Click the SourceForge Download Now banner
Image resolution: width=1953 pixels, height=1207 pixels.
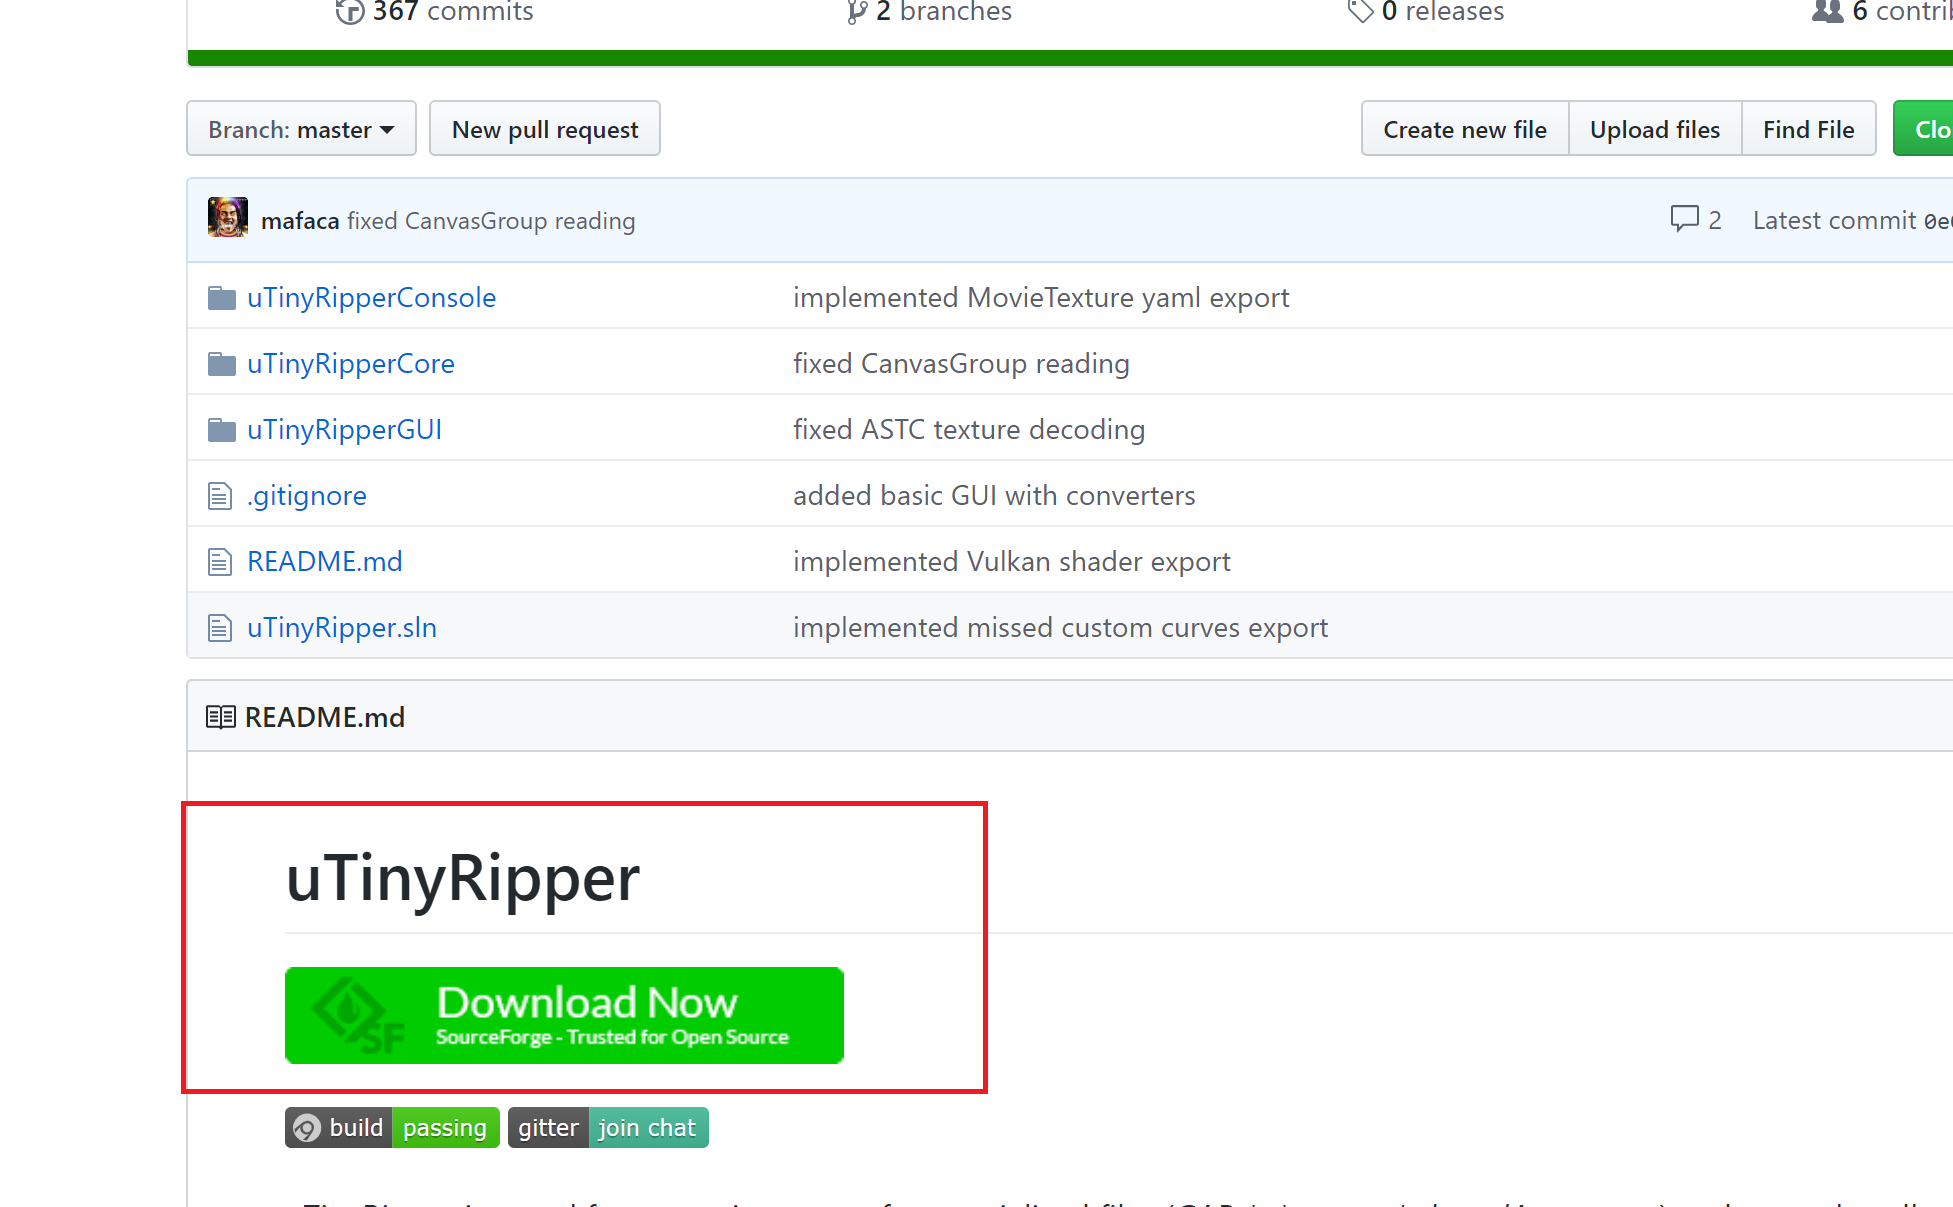click(564, 1015)
